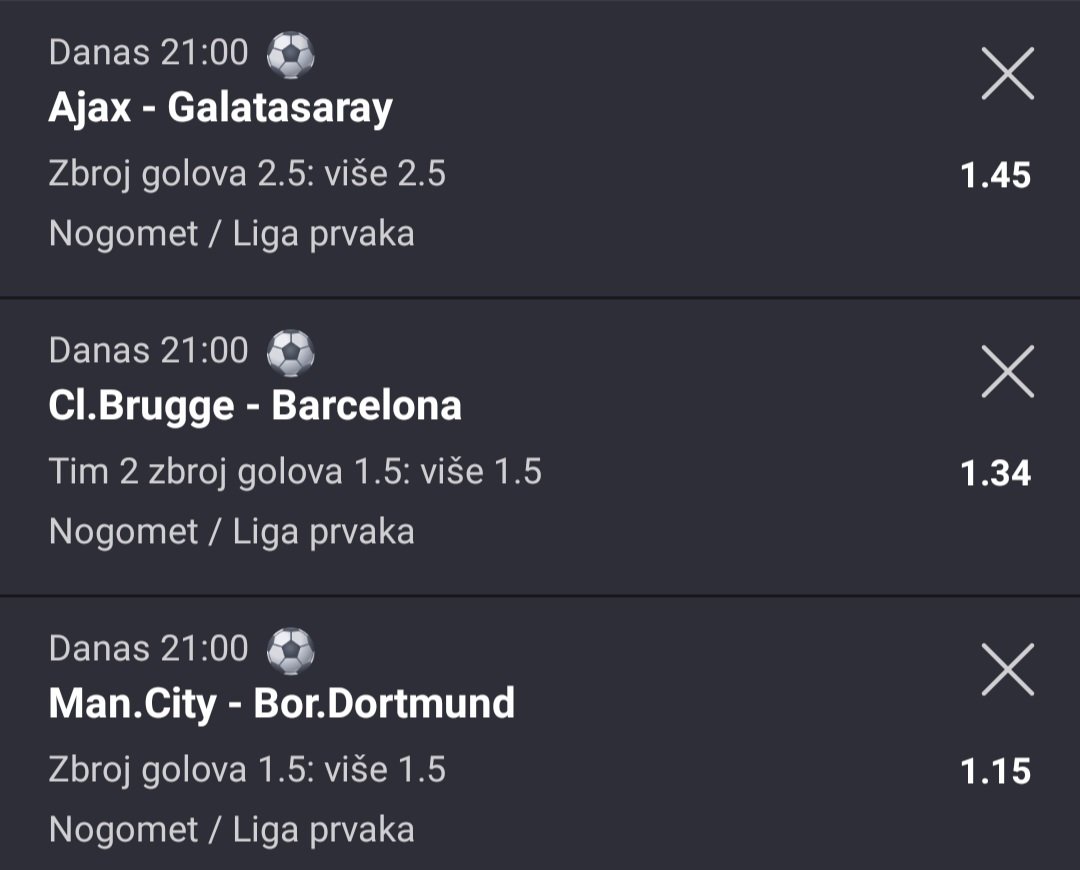The width and height of the screenshot is (1080, 870).
Task: Click the 1.15 odds value
Action: pos(995,772)
